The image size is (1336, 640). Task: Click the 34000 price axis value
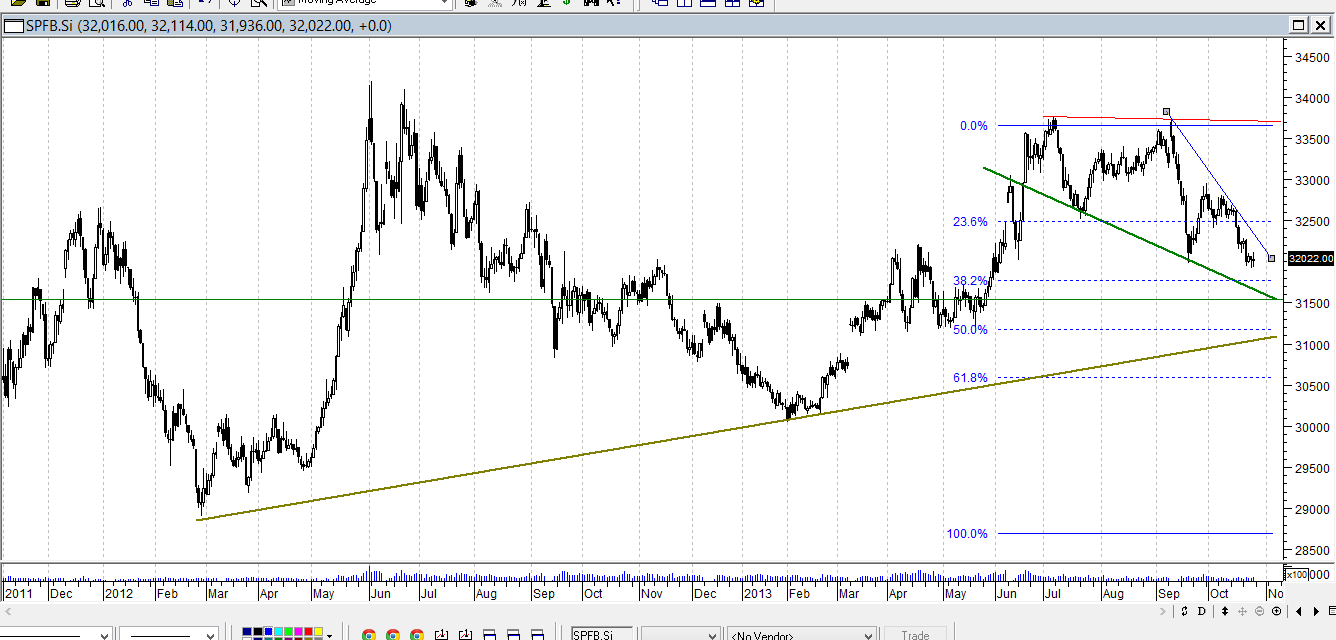(x=1310, y=99)
